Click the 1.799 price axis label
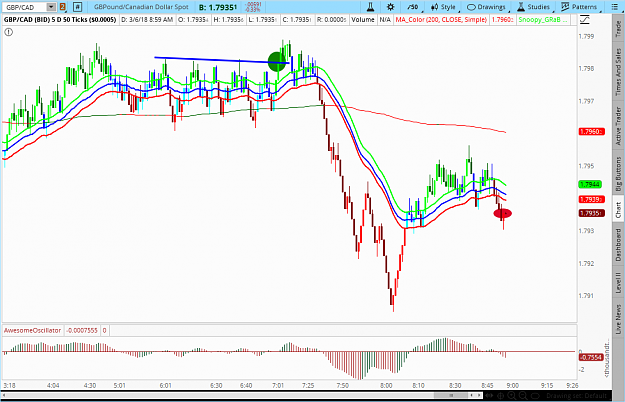The width and height of the screenshot is (625, 402). pos(586,36)
